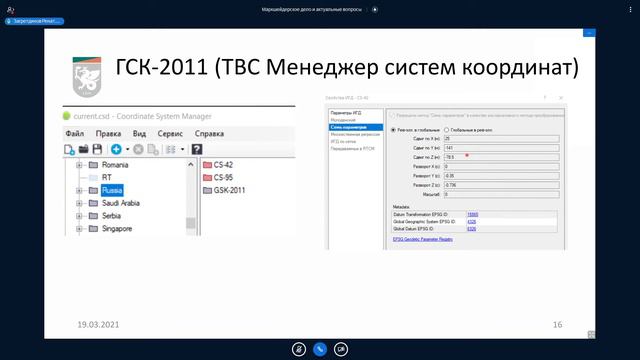640x360 pixels.
Task: Select the GSK-2011 item label
Action: click(229, 190)
